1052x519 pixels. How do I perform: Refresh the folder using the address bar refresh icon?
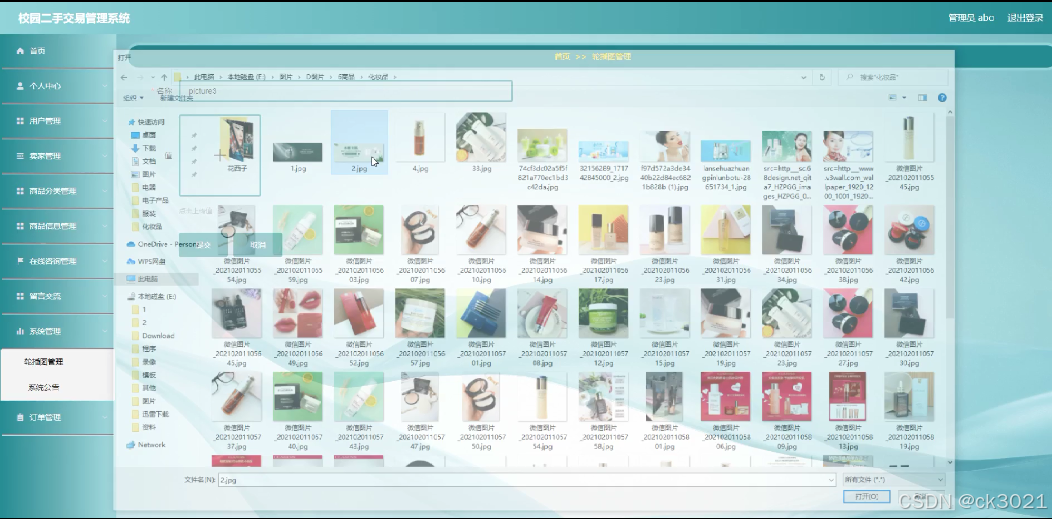click(822, 77)
